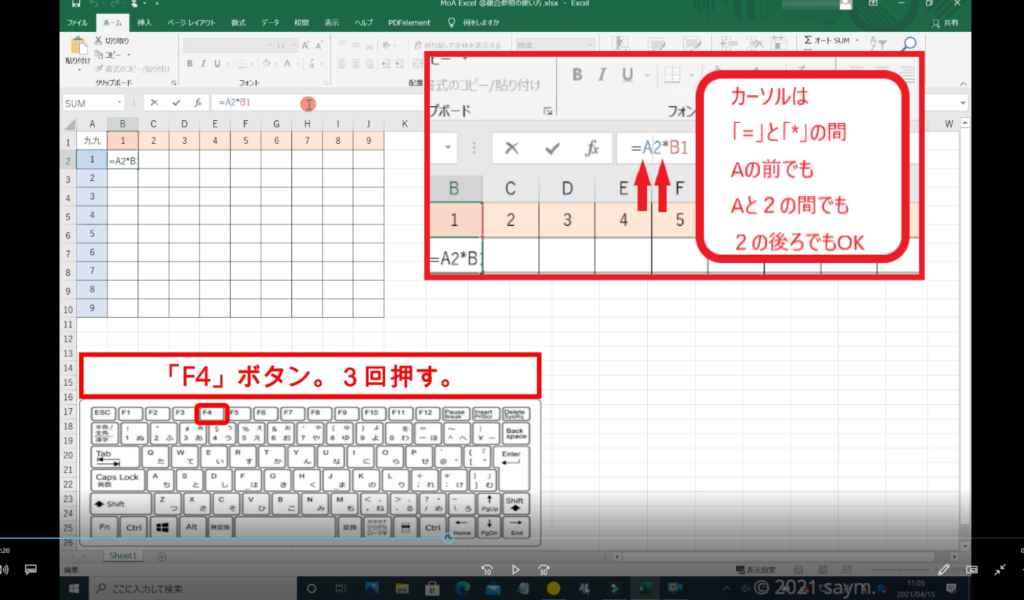
Task: Play the video with the play button
Action: pos(515,570)
